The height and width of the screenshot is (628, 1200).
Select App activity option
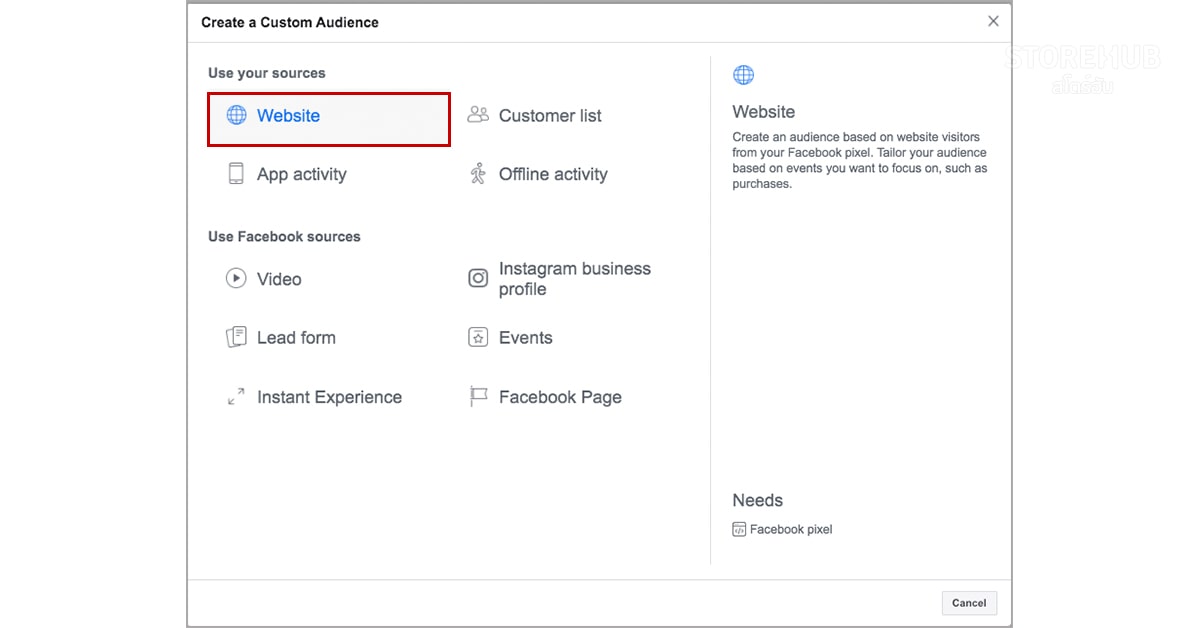pos(301,174)
